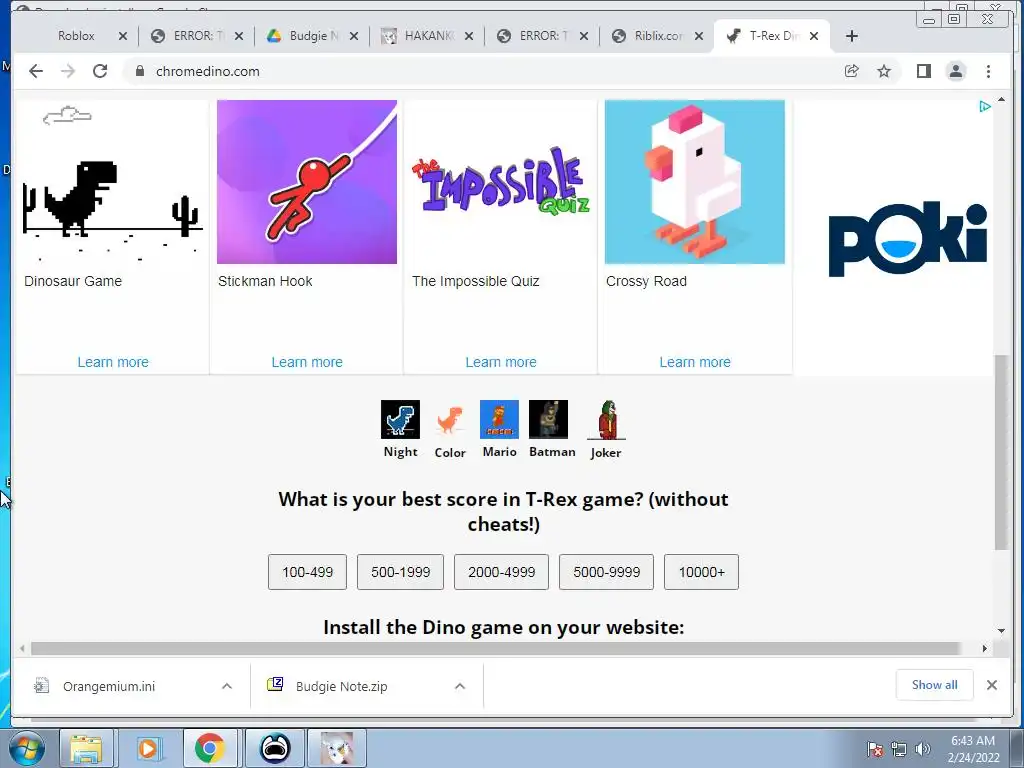Go back to the previous page
Screen dimensions: 1024x768
pos(35,71)
